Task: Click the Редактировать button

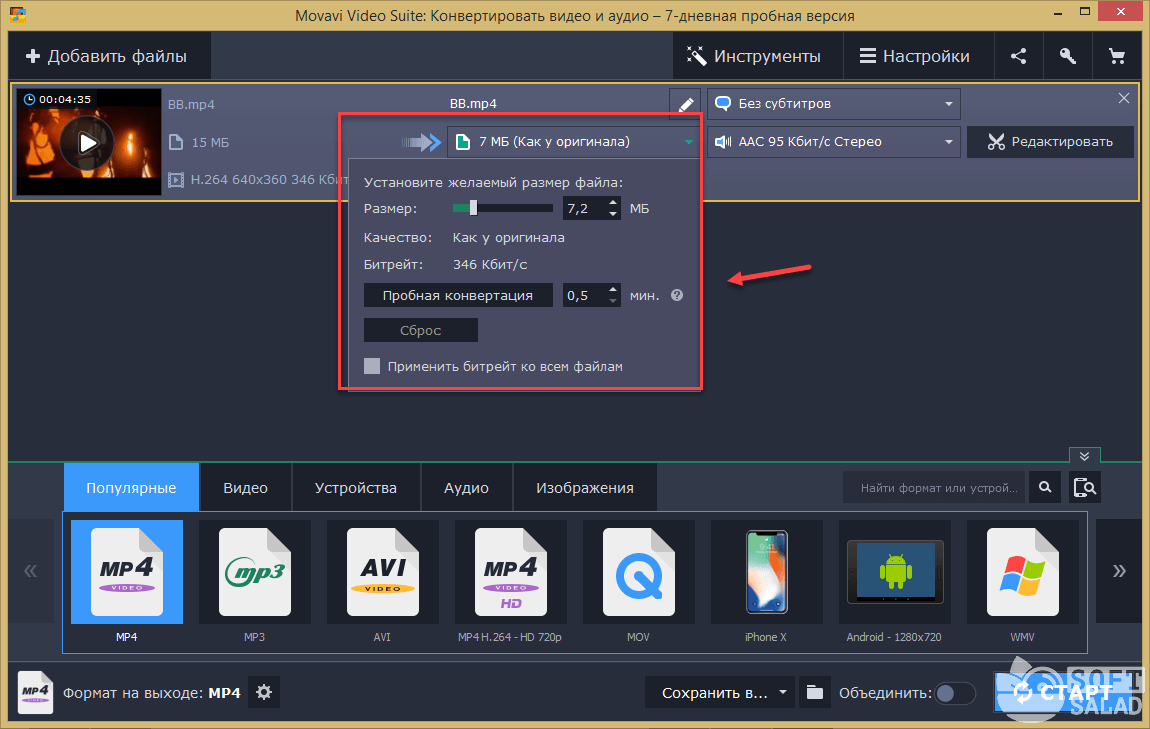Action: click(1050, 142)
